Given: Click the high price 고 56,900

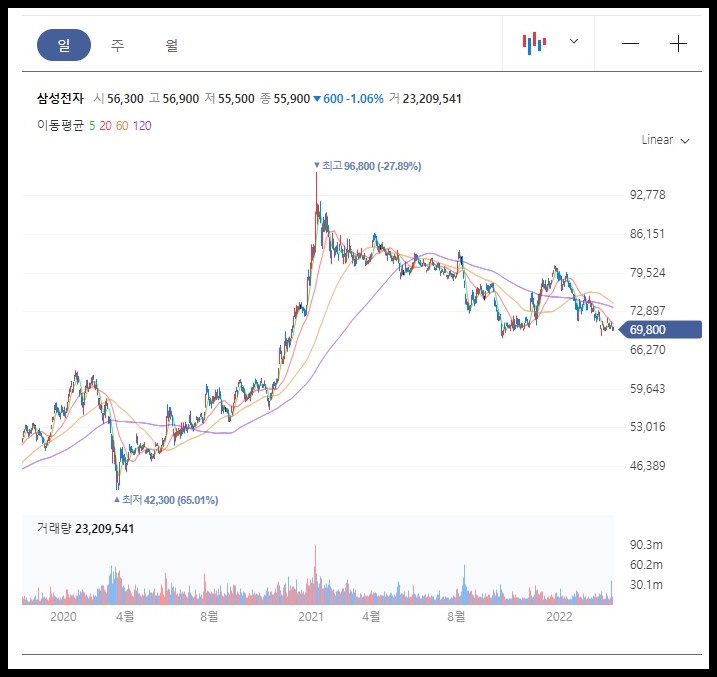Looking at the screenshot, I should point(174,98).
